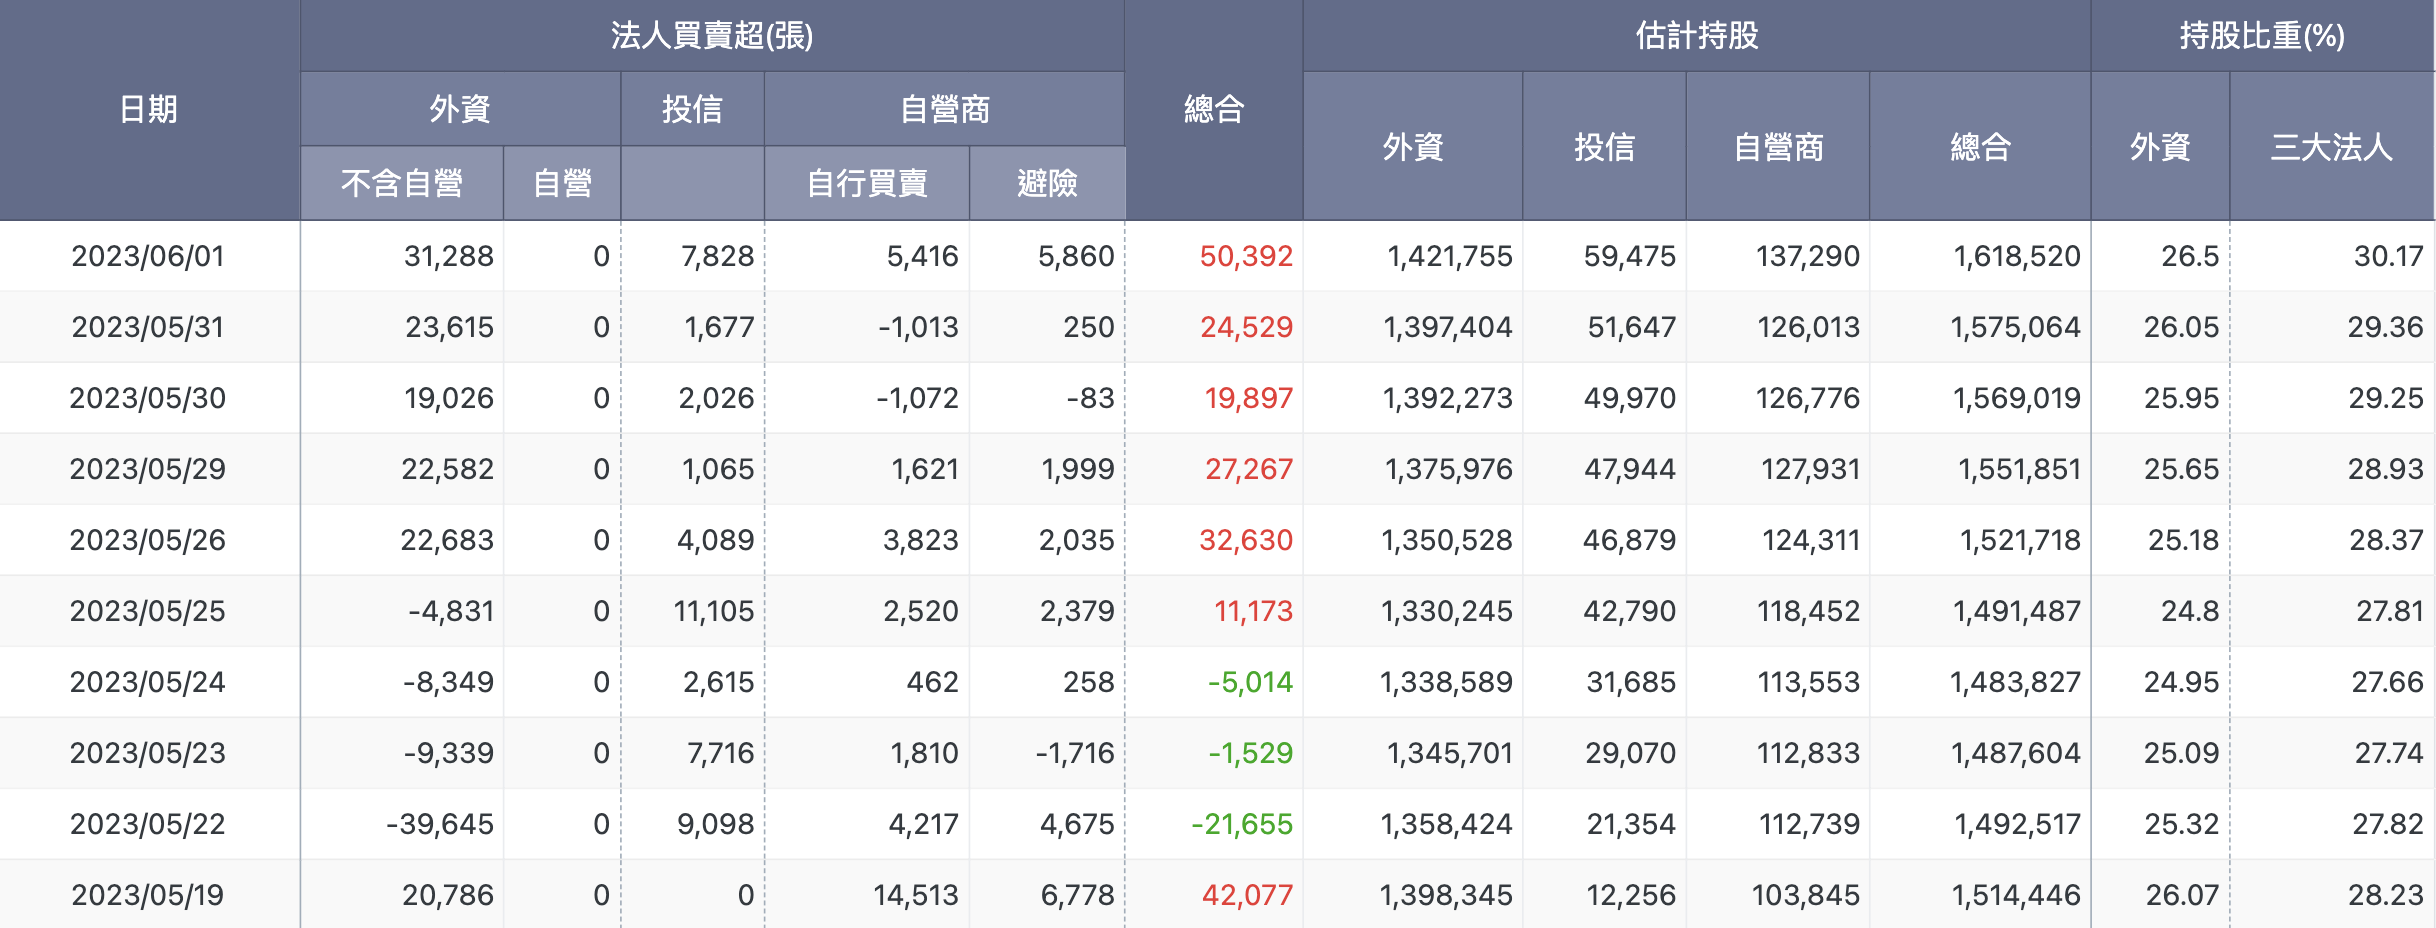Click foreign holding ratio 26.5

click(2190, 256)
